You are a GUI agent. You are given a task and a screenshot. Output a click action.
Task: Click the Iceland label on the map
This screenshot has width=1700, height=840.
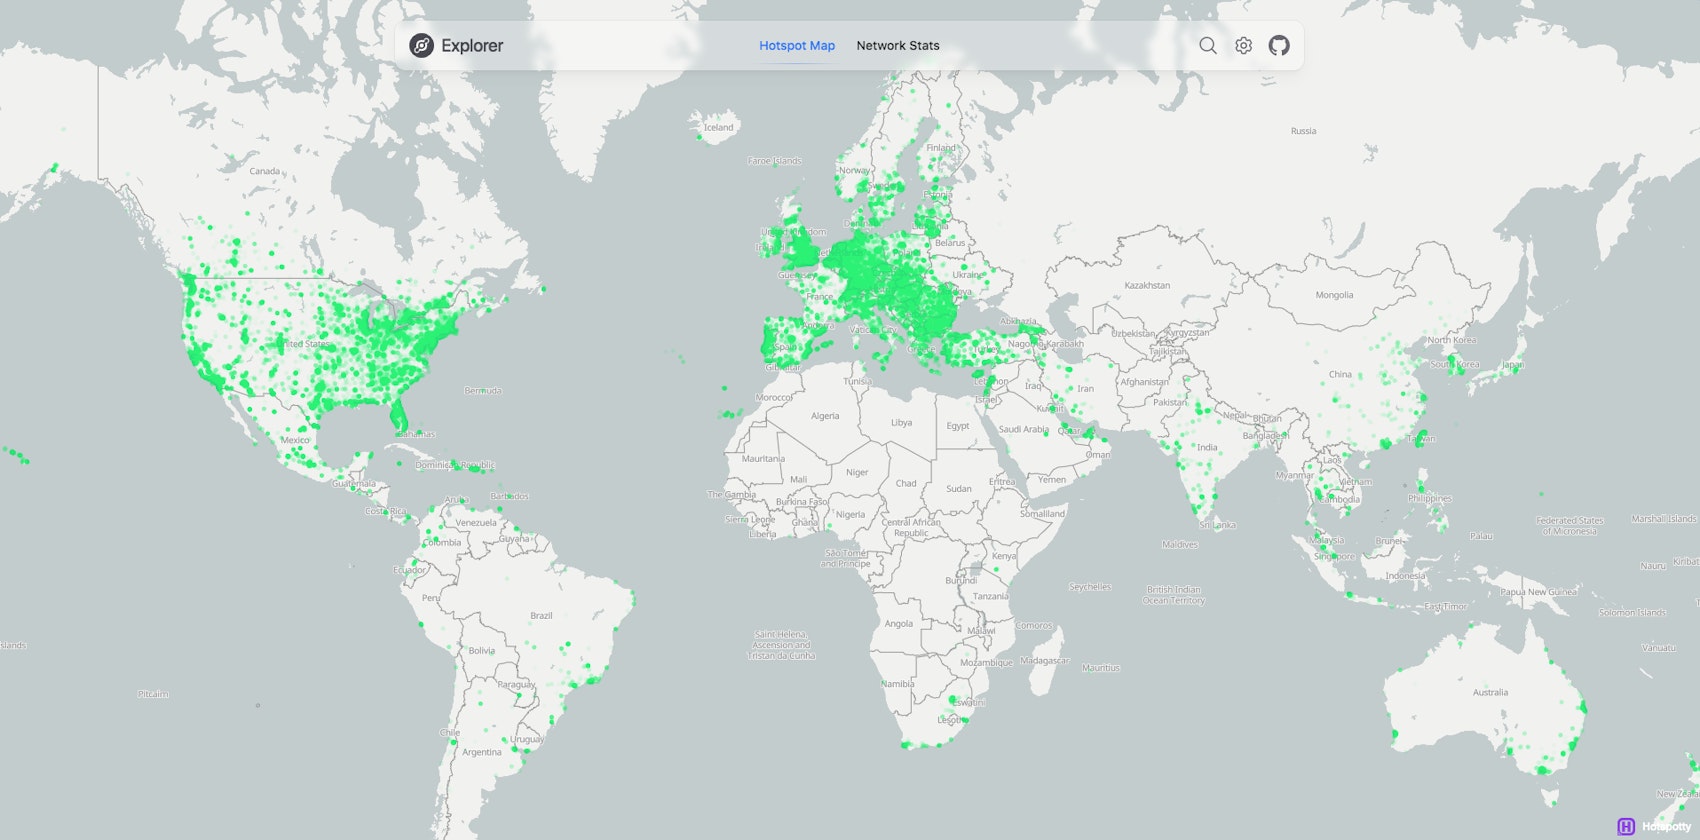(x=718, y=127)
